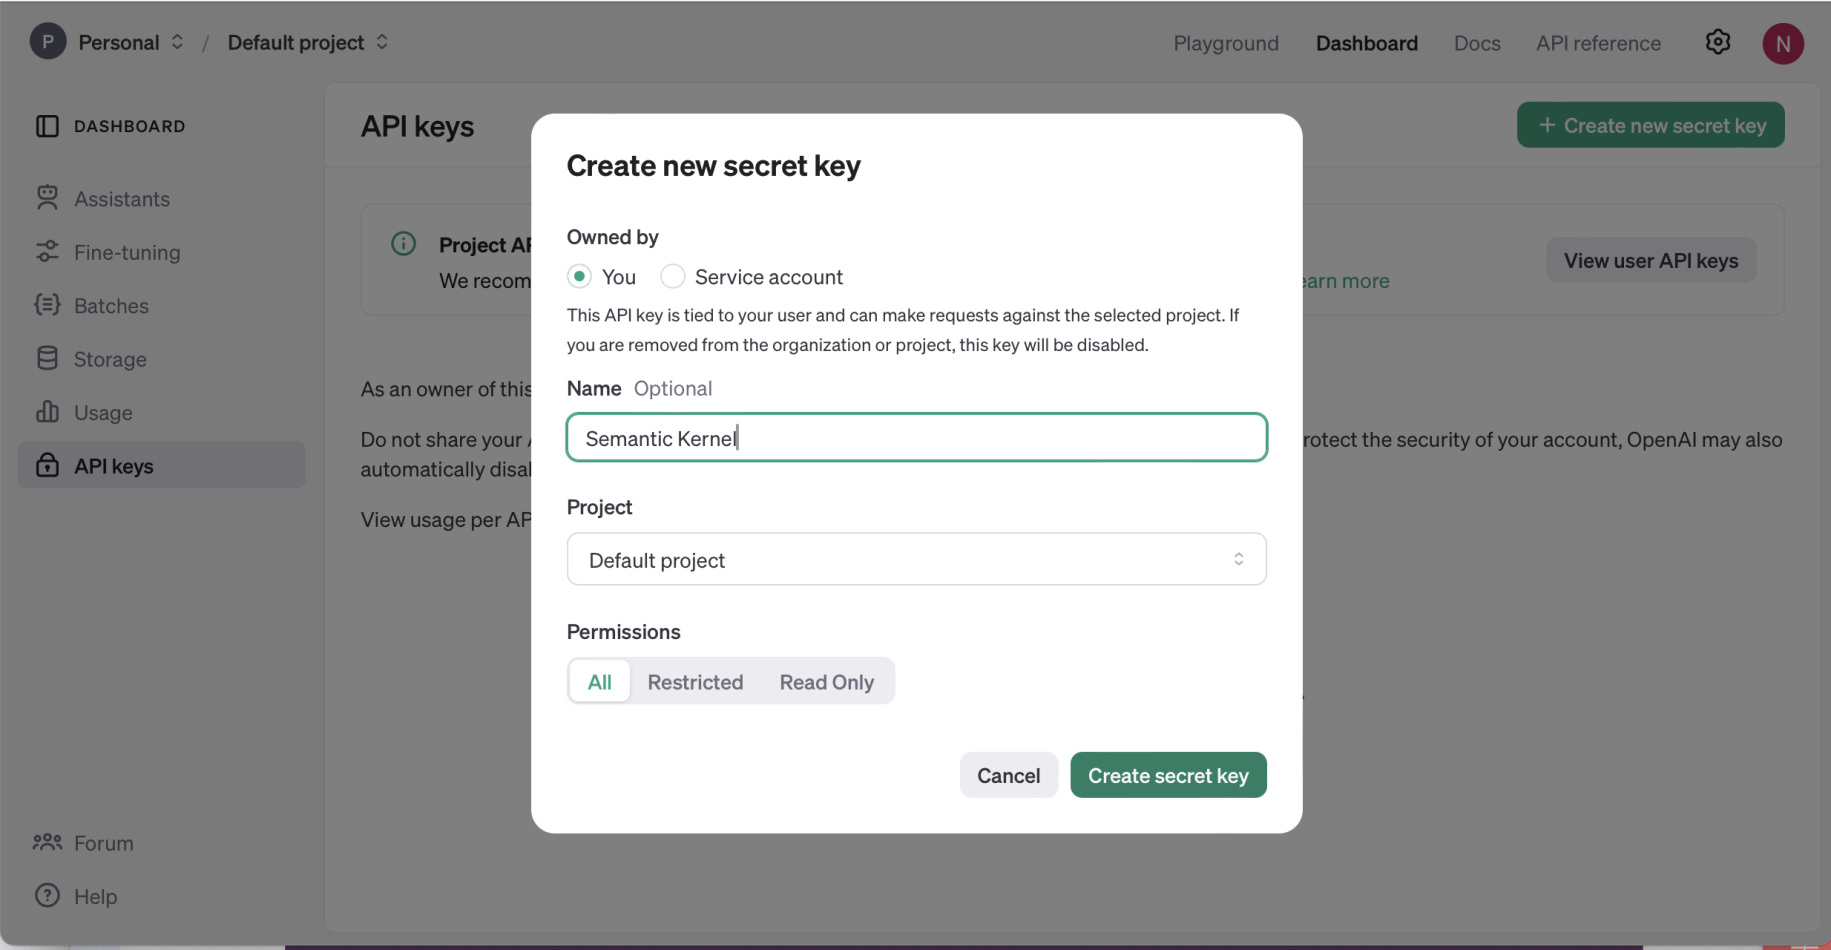Image resolution: width=1831 pixels, height=950 pixels.
Task: Click the Storage database icon
Action: click(x=47, y=358)
